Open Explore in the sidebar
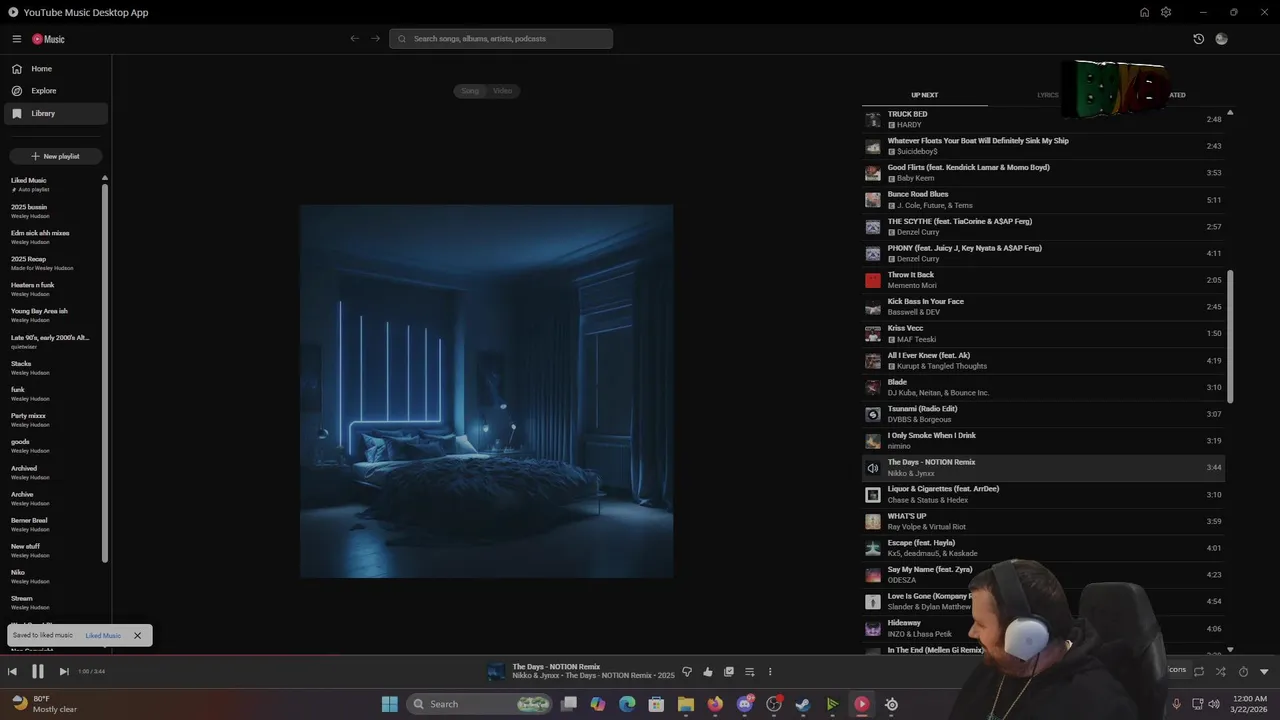 click(56, 91)
